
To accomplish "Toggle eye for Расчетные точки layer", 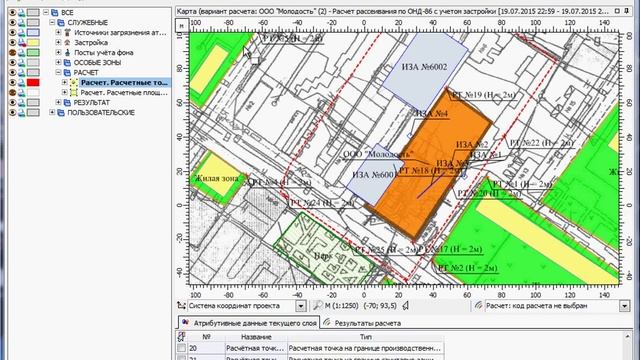I will [x=13, y=82].
